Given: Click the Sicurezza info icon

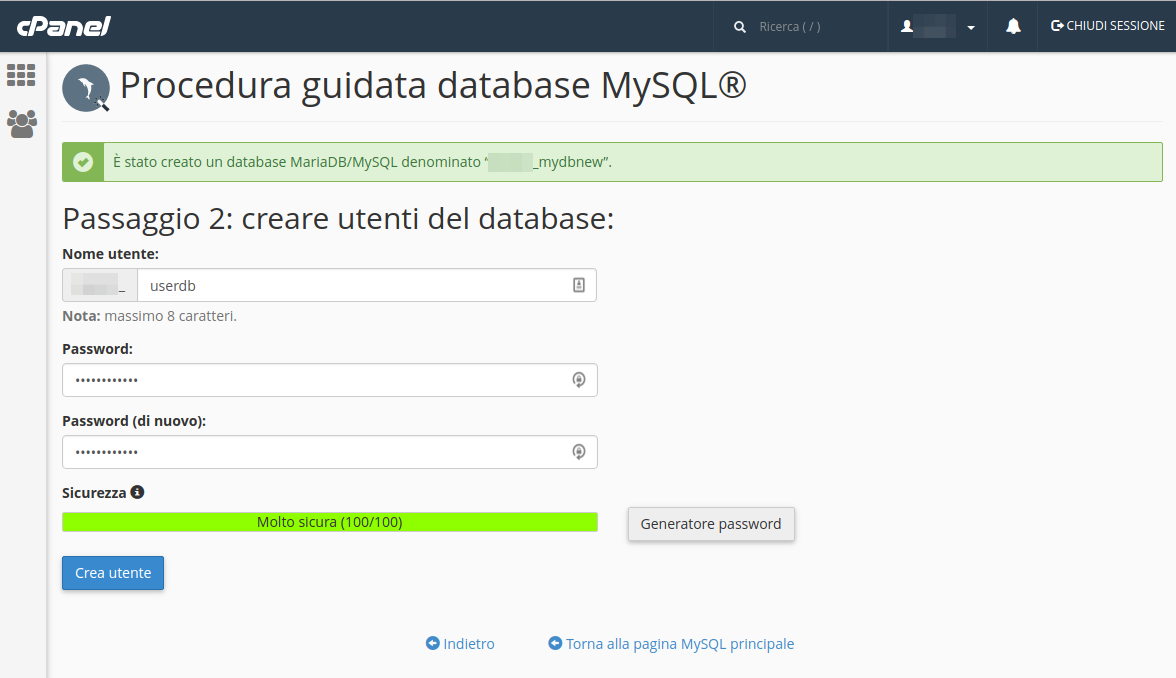Looking at the screenshot, I should point(137,492).
